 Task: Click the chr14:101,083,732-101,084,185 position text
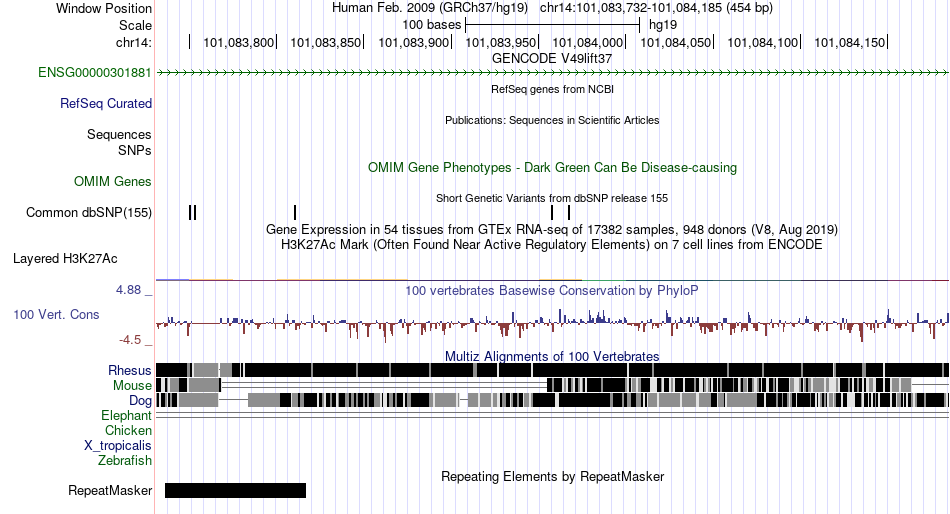click(x=656, y=8)
